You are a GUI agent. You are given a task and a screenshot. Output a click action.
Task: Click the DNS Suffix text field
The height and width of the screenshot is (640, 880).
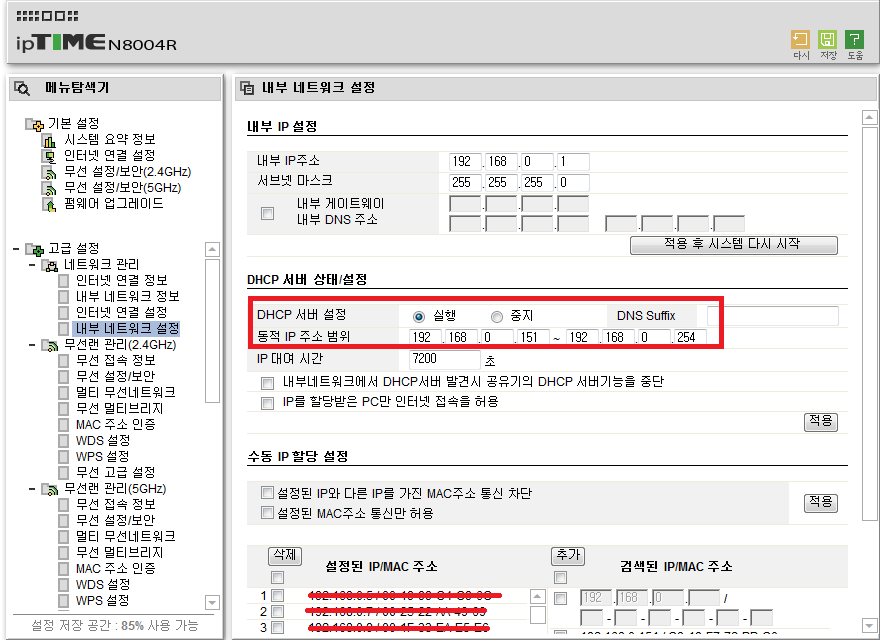(x=773, y=316)
